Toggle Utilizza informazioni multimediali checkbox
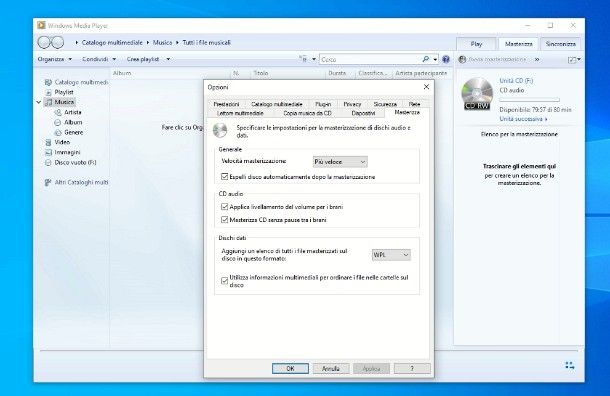The image size is (610, 396). point(224,280)
